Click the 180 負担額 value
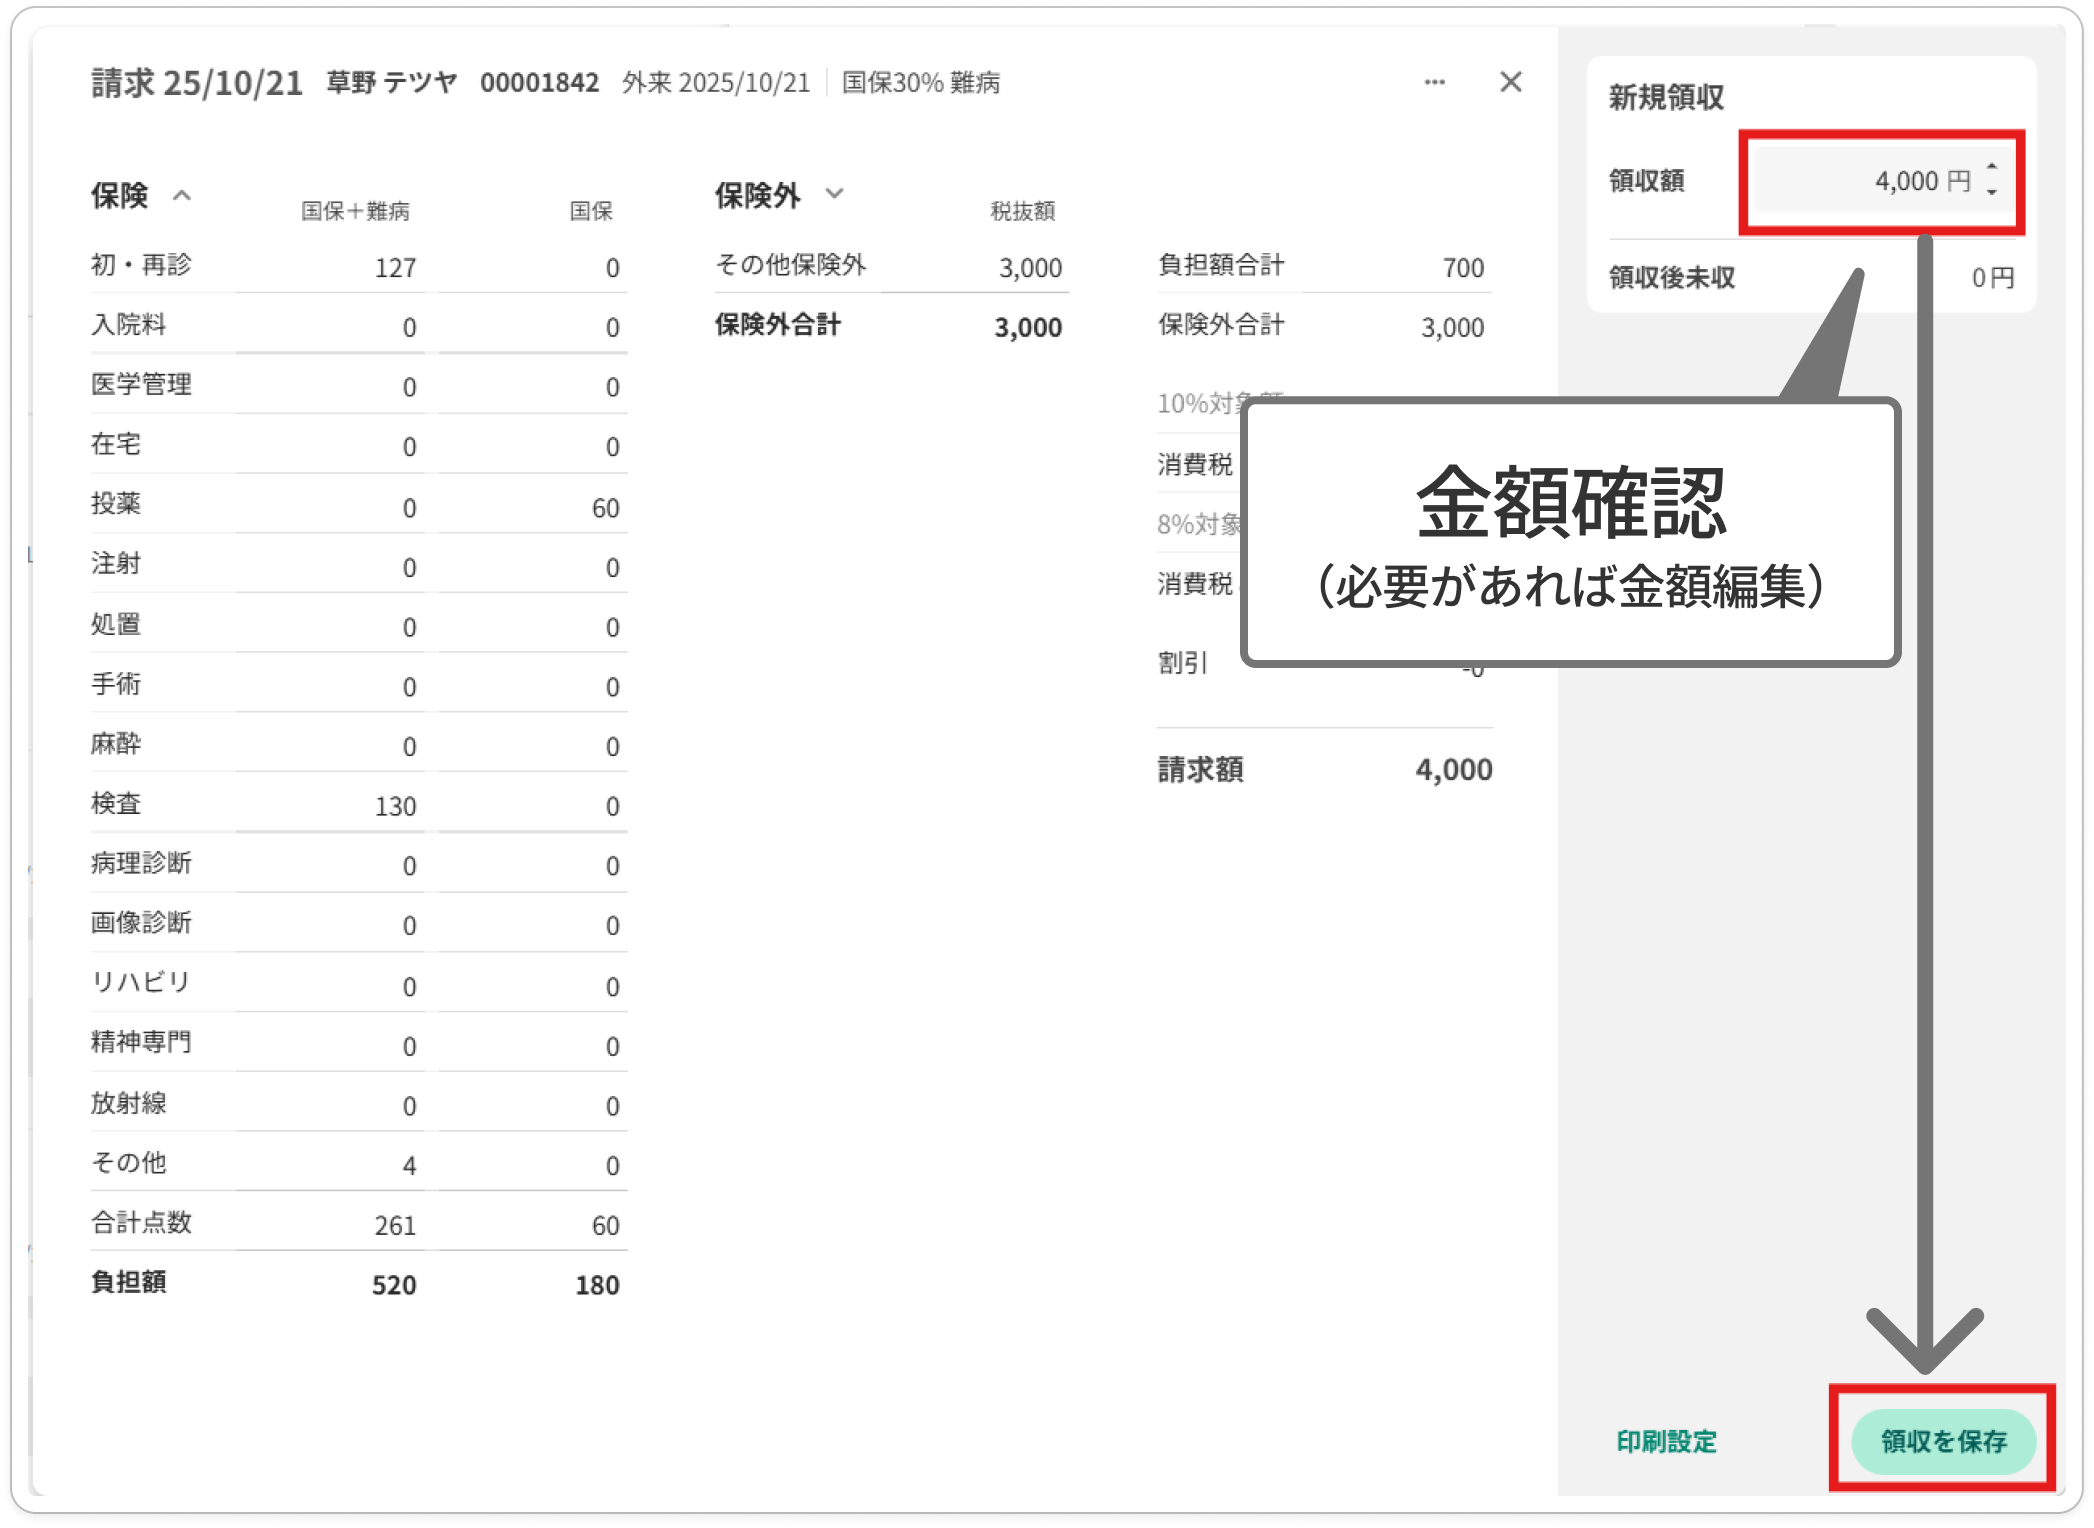The image size is (2094, 1528). 597,1285
